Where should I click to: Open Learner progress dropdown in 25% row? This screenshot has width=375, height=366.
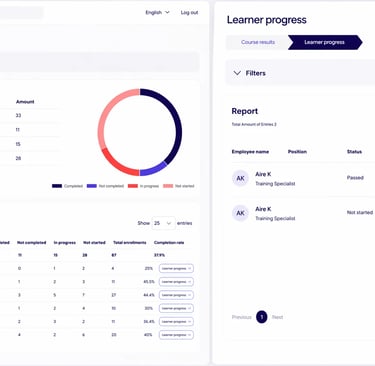tap(176, 268)
